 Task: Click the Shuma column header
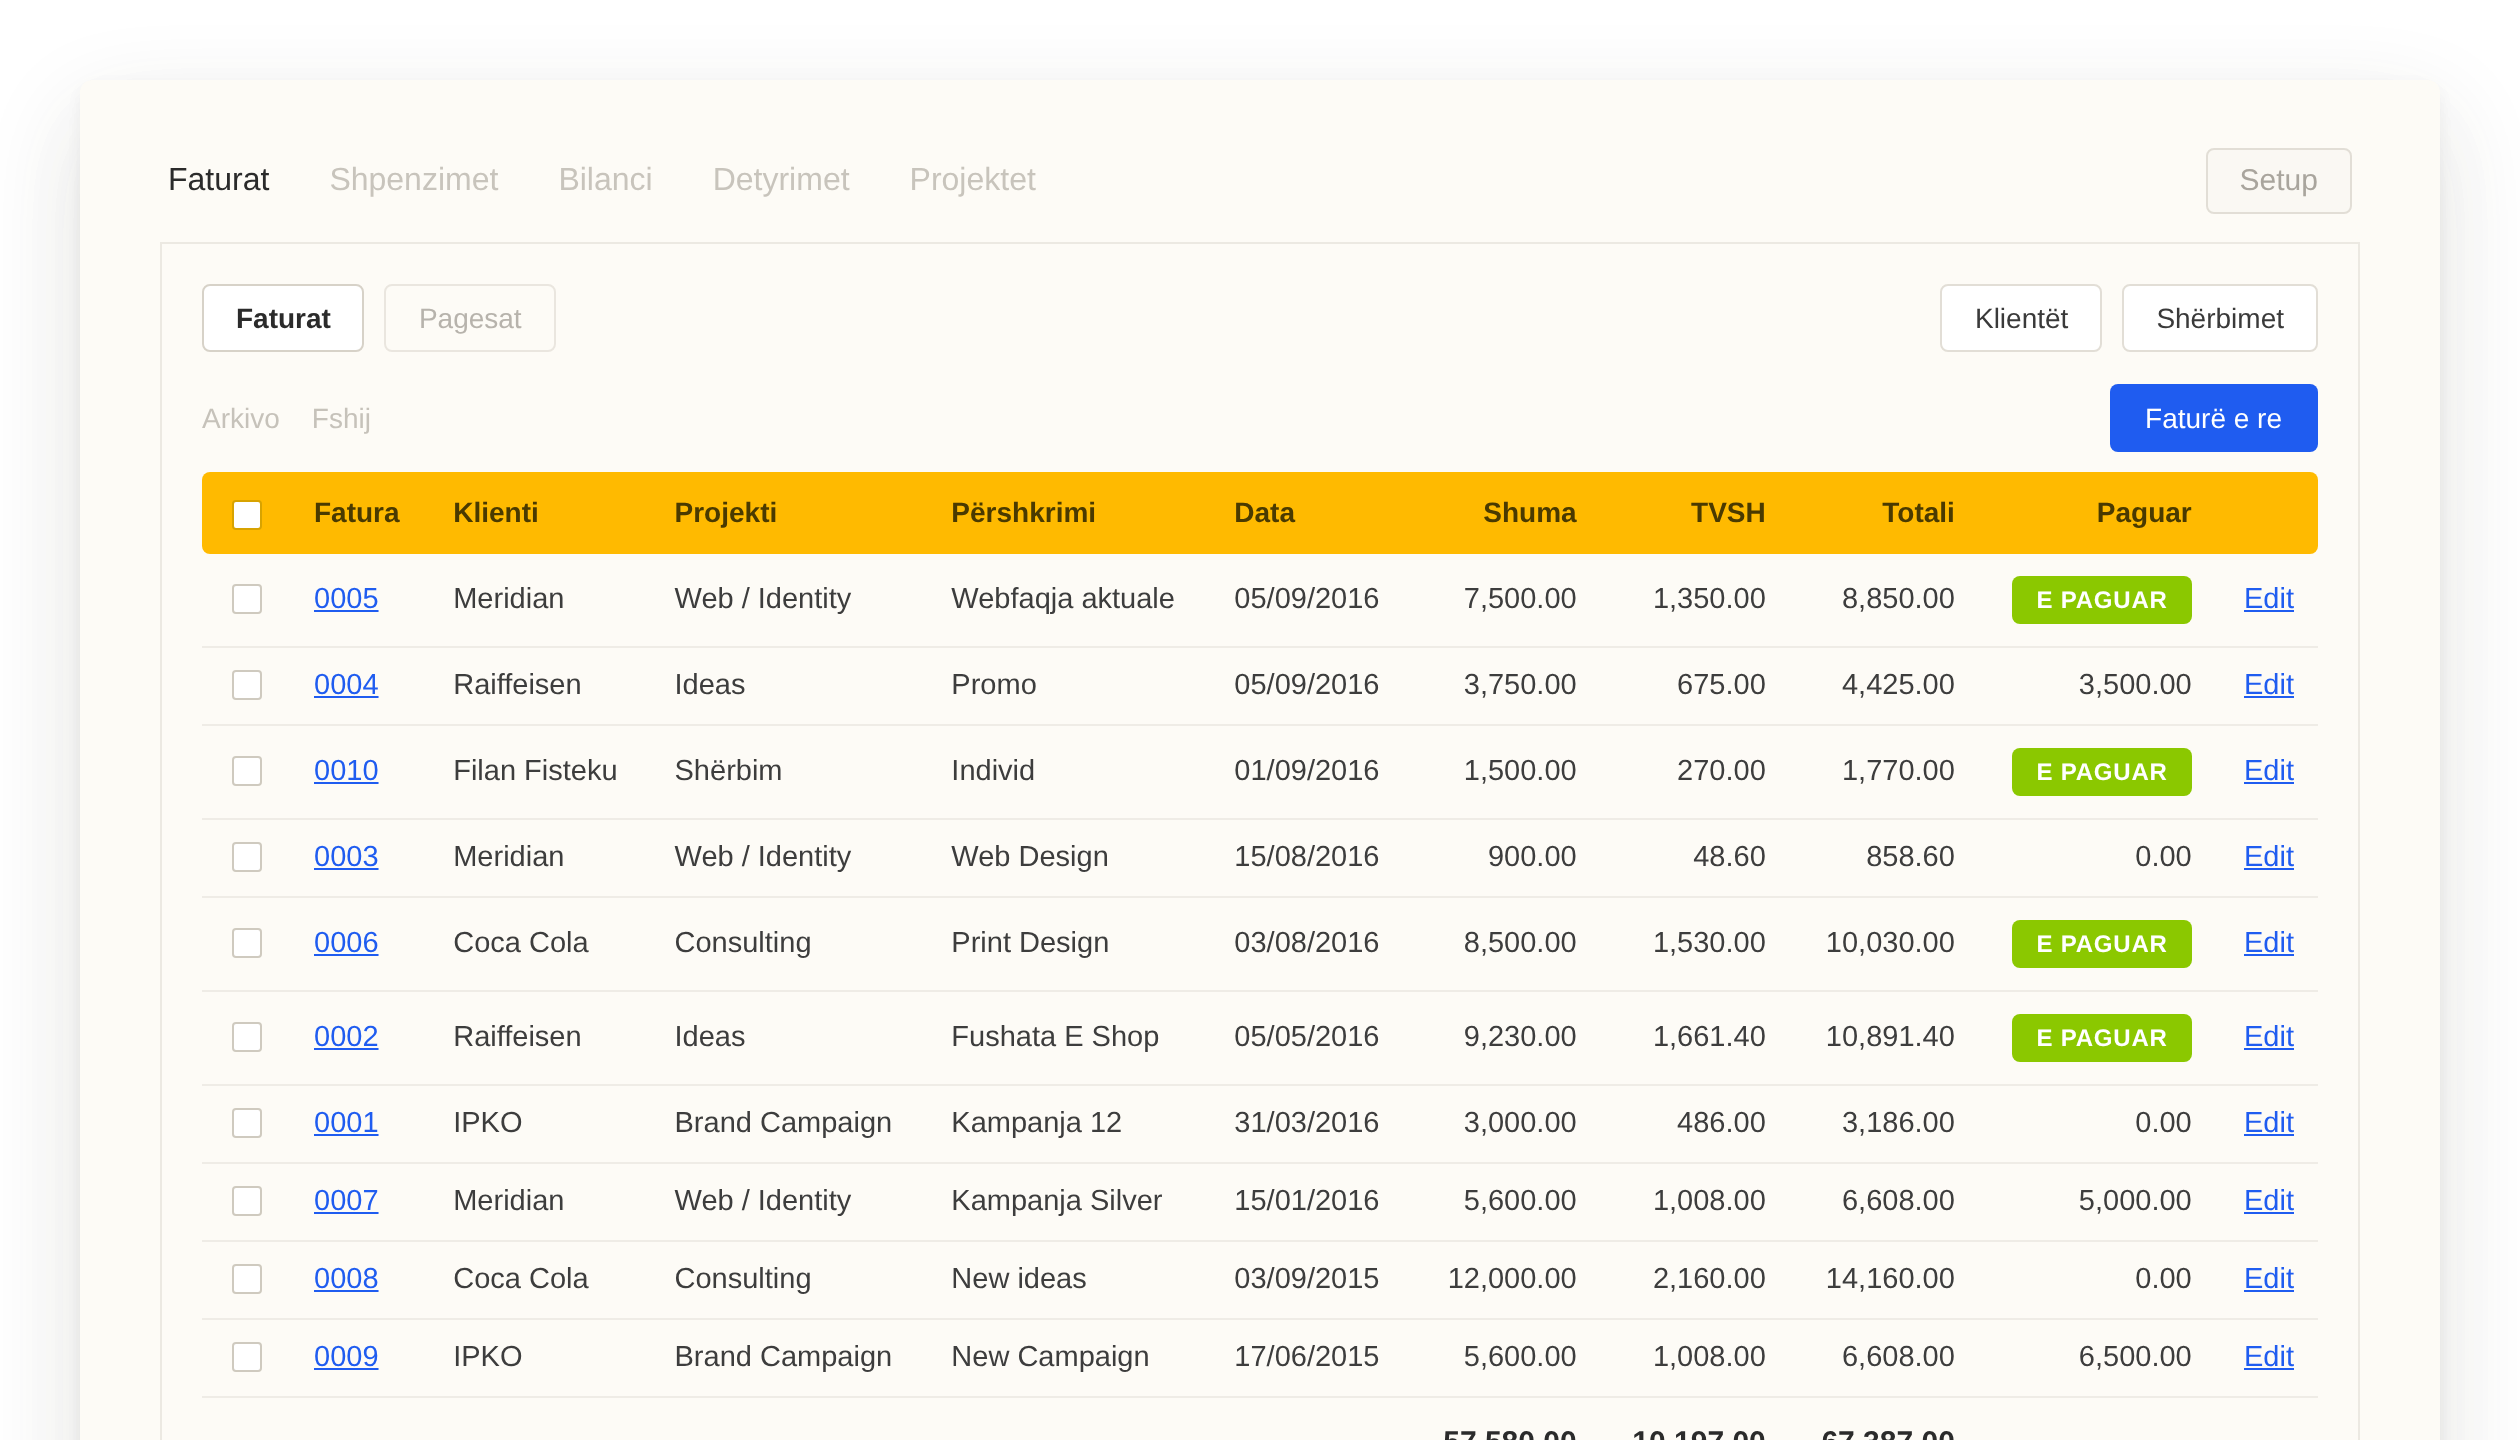(x=1529, y=513)
